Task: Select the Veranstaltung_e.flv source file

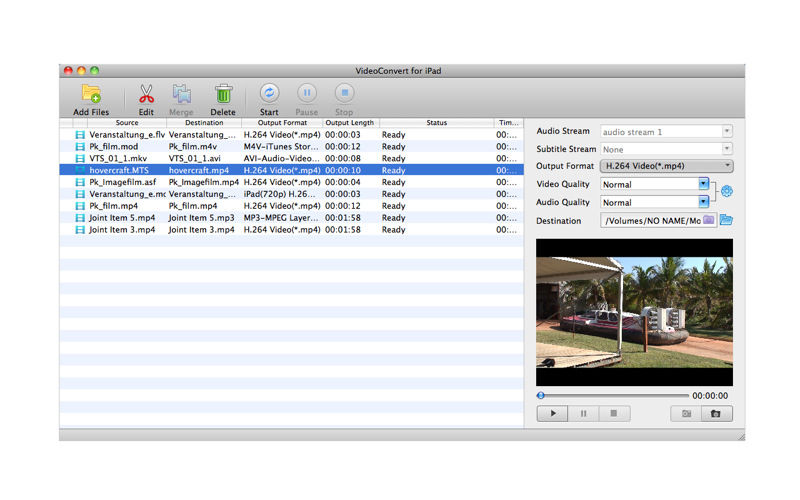Action: 127,135
